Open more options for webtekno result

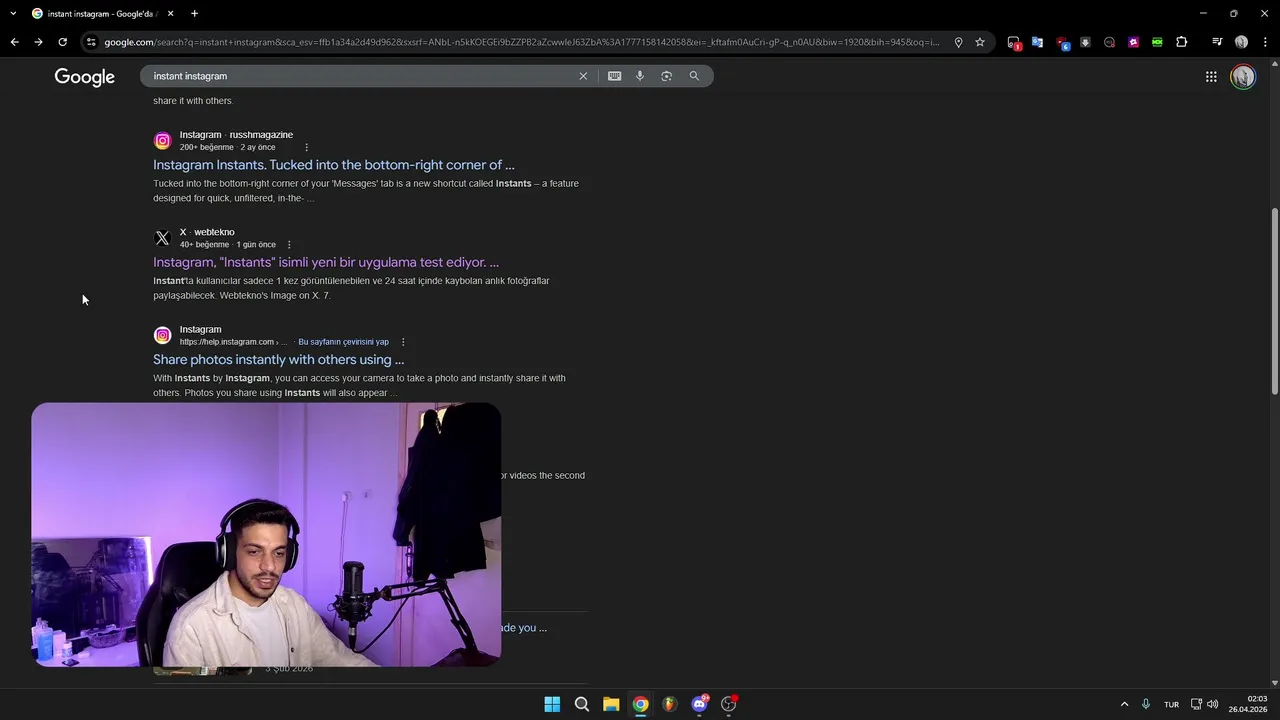[x=289, y=245]
